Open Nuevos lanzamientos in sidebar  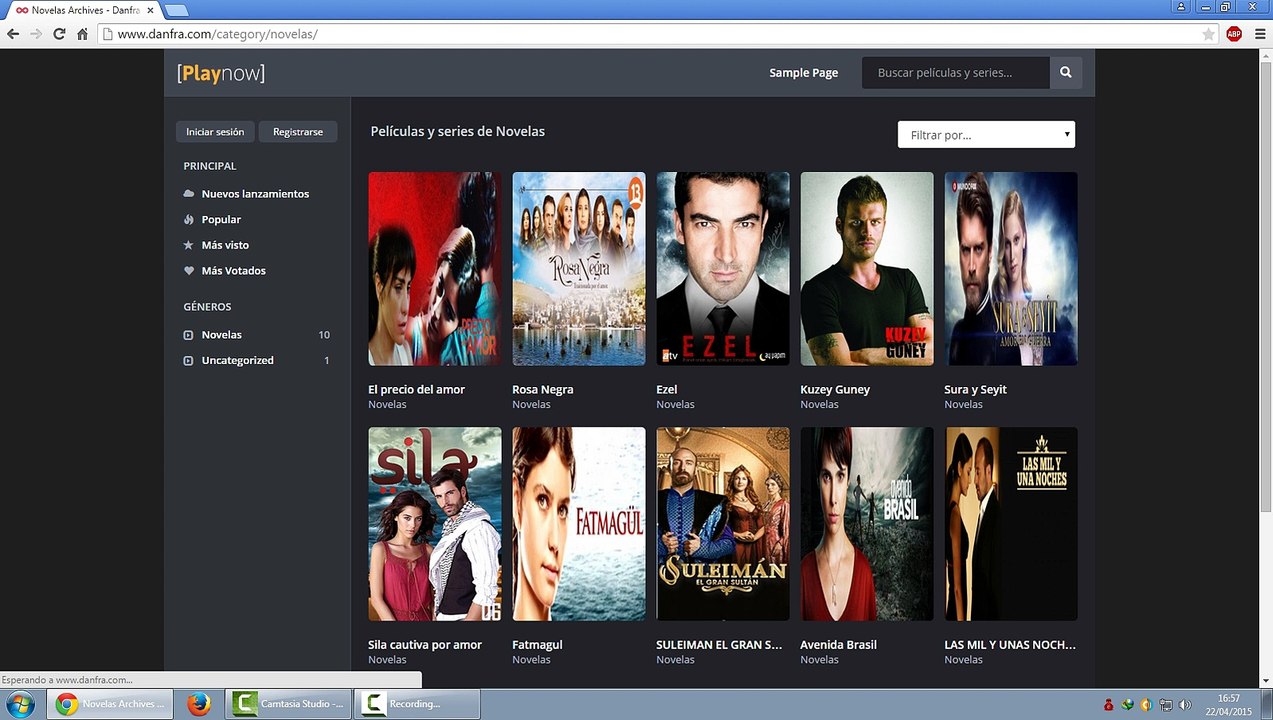255,194
